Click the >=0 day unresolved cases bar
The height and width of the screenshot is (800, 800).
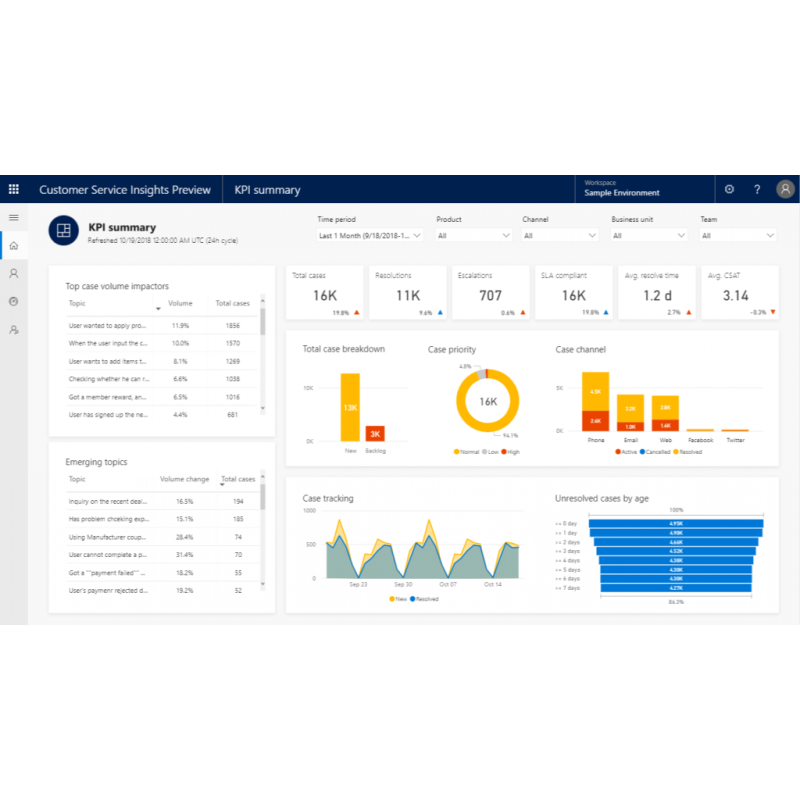pos(676,523)
